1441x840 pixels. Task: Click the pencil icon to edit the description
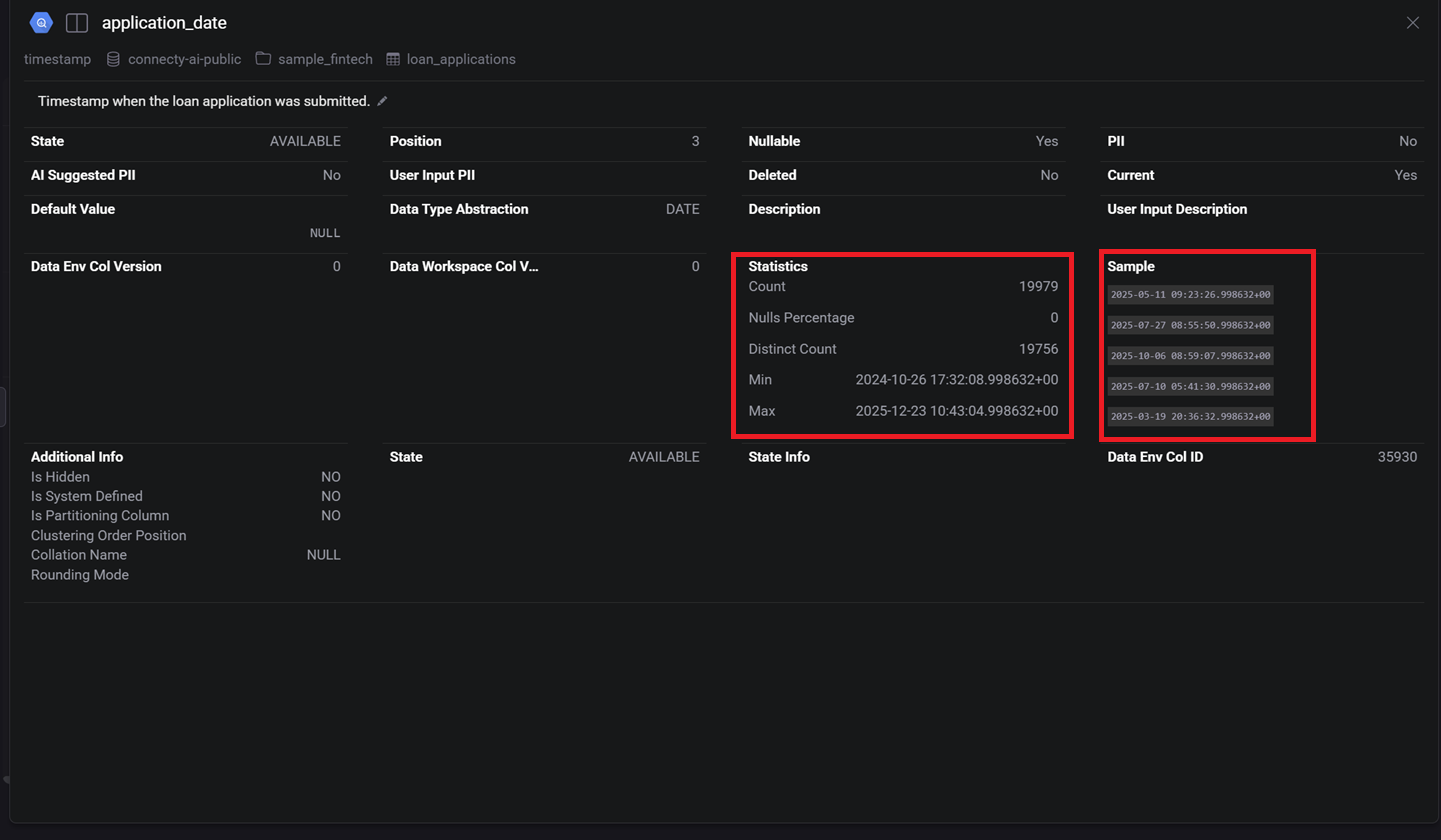pos(382,101)
